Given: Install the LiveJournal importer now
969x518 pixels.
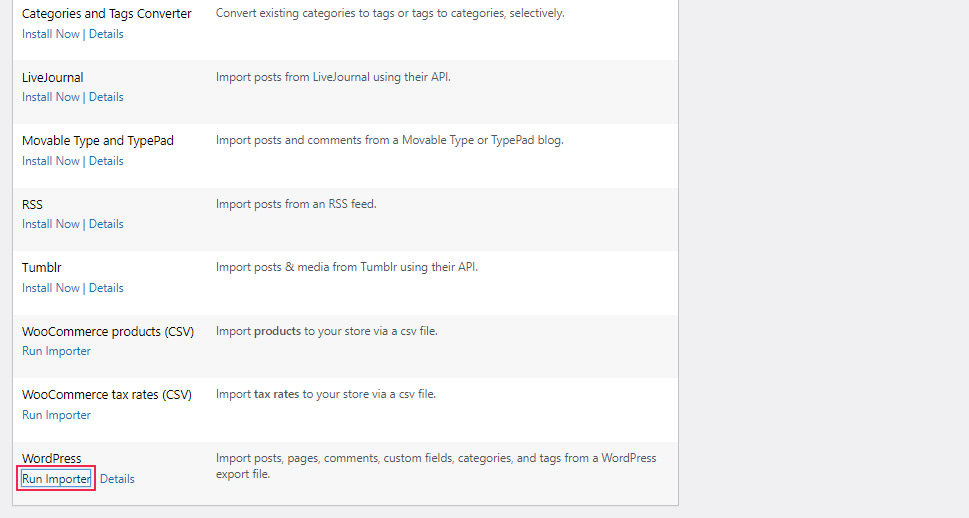Looking at the screenshot, I should 51,97.
